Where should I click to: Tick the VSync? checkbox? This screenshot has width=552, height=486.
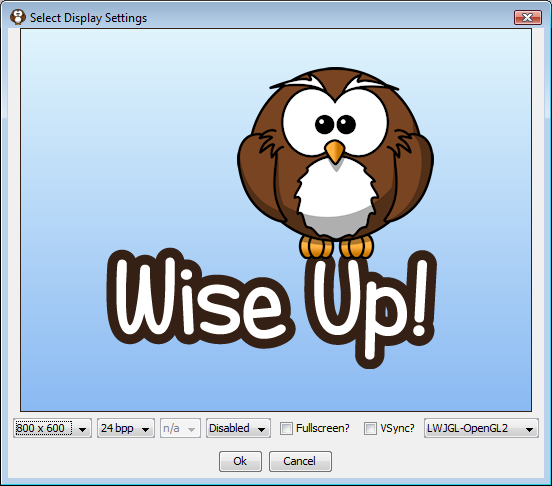[x=370, y=428]
